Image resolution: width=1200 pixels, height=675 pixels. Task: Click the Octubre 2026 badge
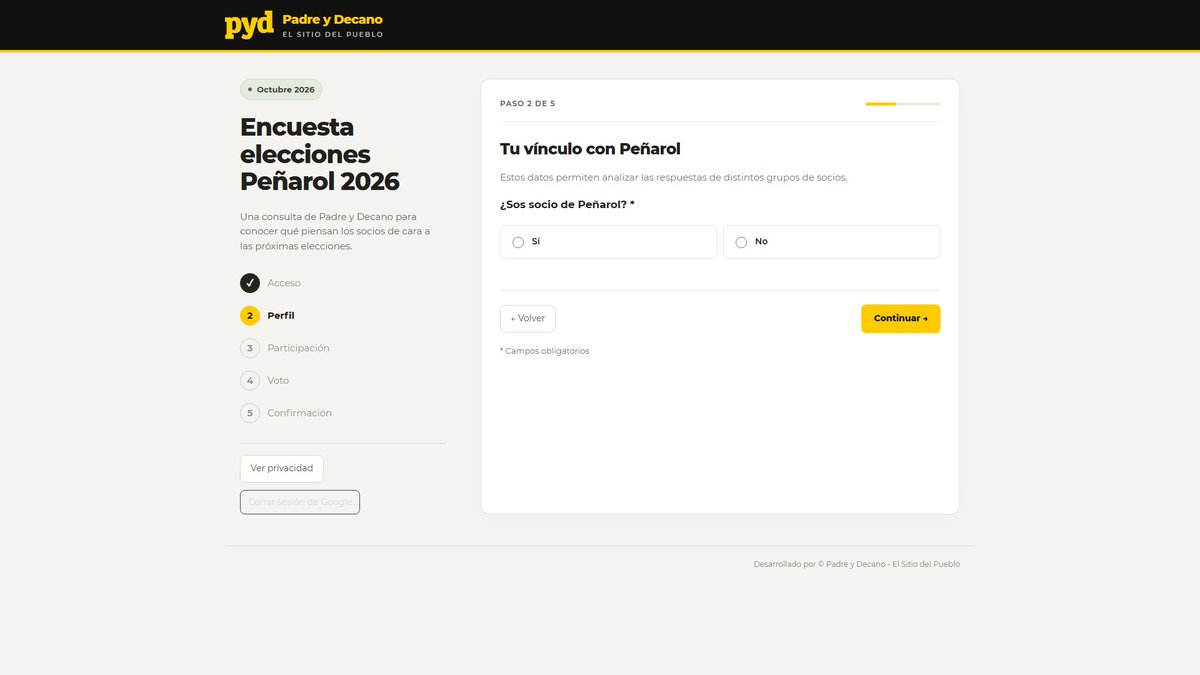(x=281, y=90)
